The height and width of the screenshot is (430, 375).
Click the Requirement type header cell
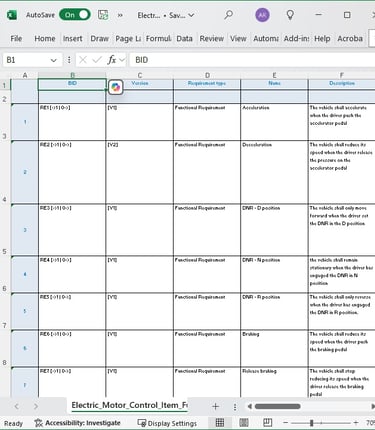[207, 85]
